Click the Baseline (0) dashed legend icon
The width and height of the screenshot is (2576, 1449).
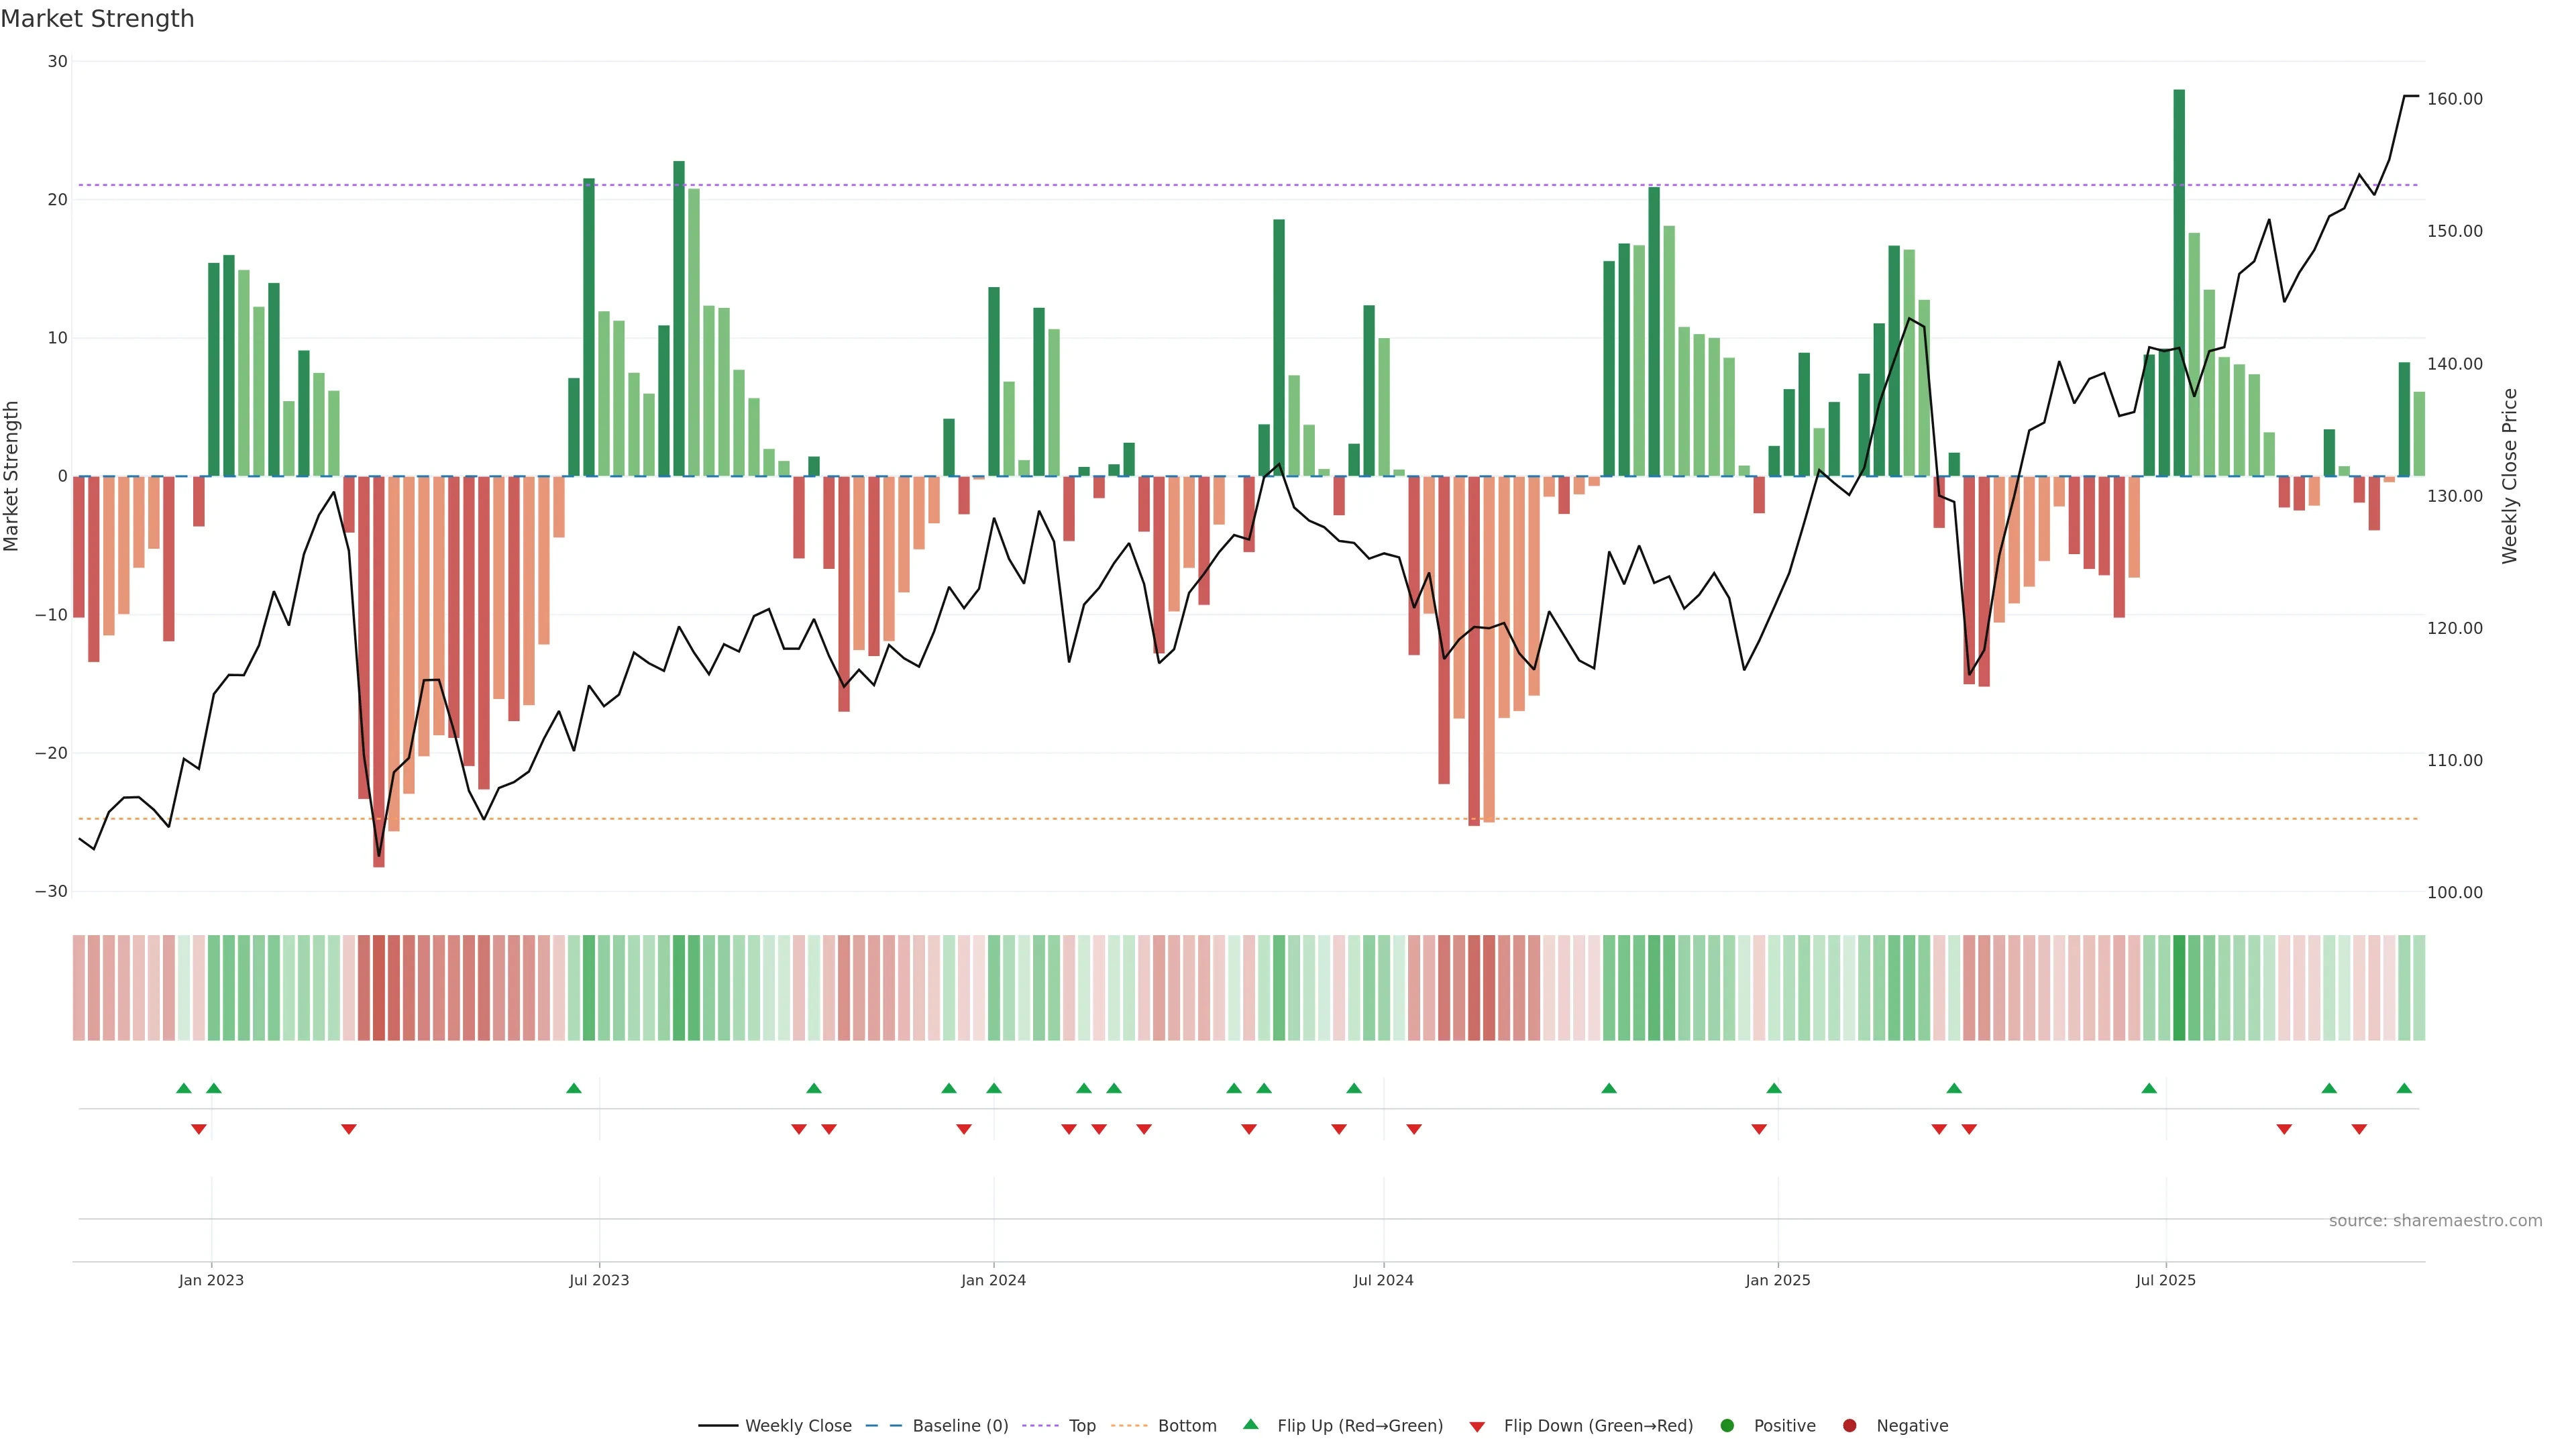click(x=883, y=1425)
